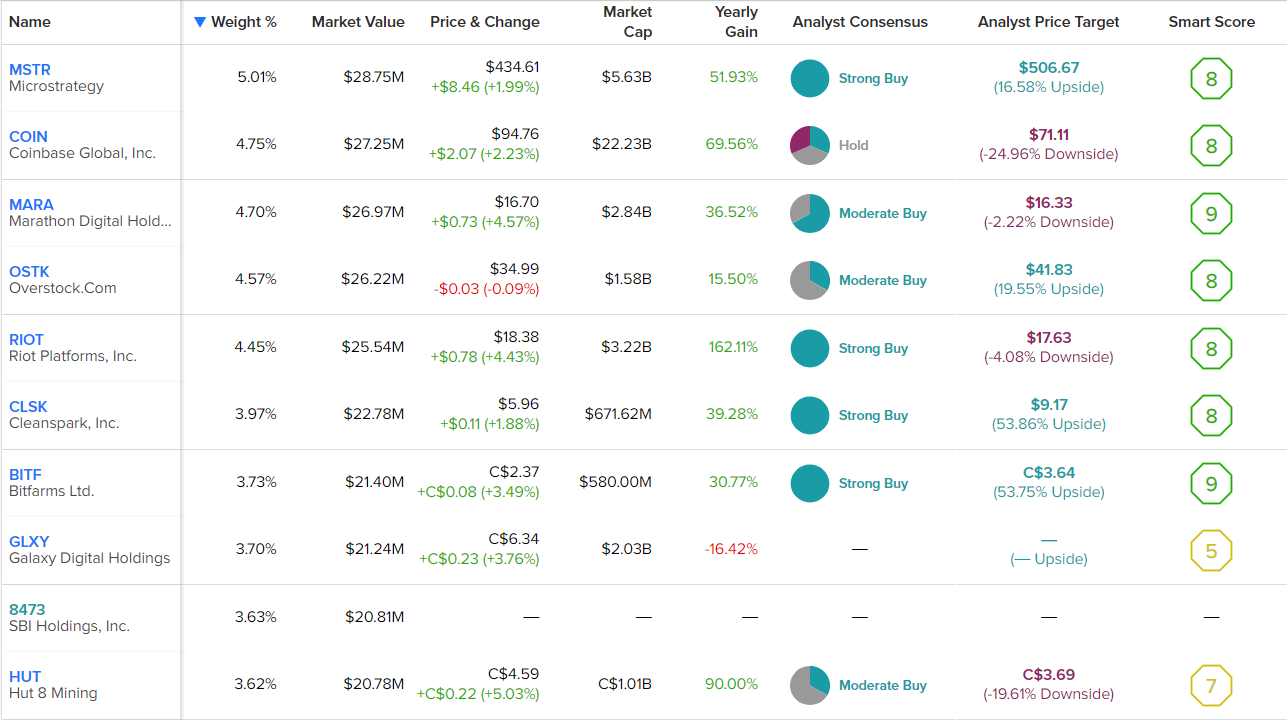This screenshot has height=720, width=1287.
Task: Click SBI Holdings market value $20.81M
Action: coord(373,617)
